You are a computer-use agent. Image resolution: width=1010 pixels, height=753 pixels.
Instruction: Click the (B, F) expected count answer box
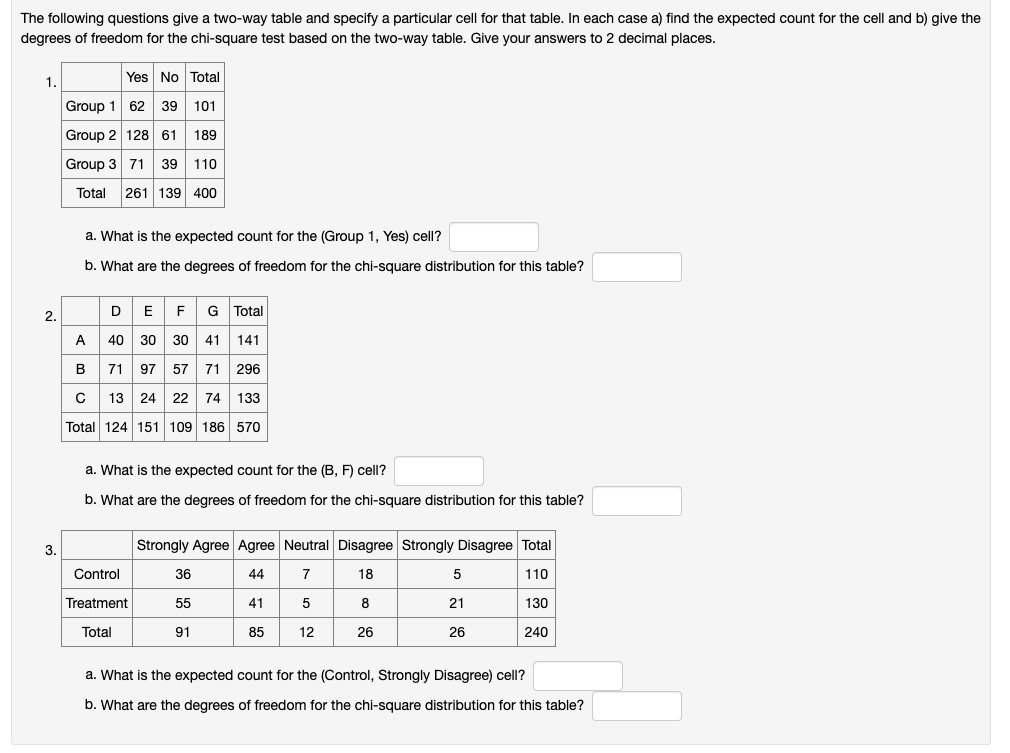(x=439, y=470)
